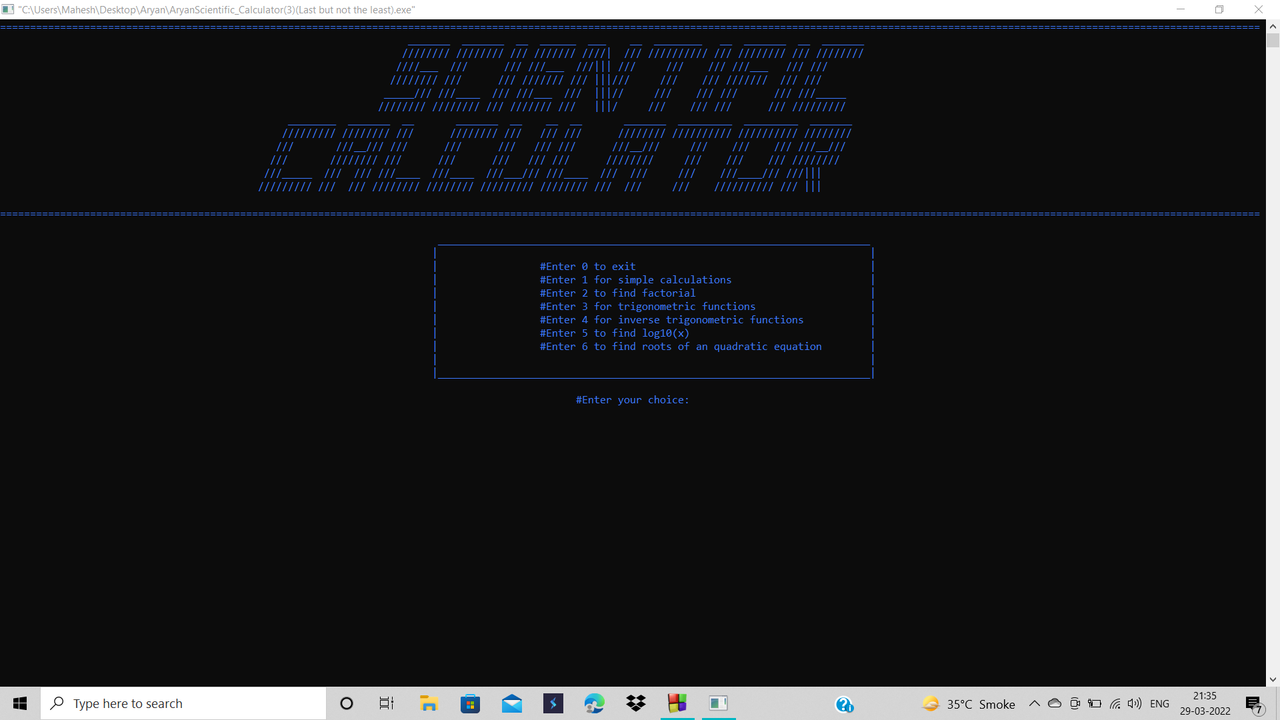Viewport: 1280px width, 720px height.
Task: Click the Windows Start button
Action: point(20,703)
